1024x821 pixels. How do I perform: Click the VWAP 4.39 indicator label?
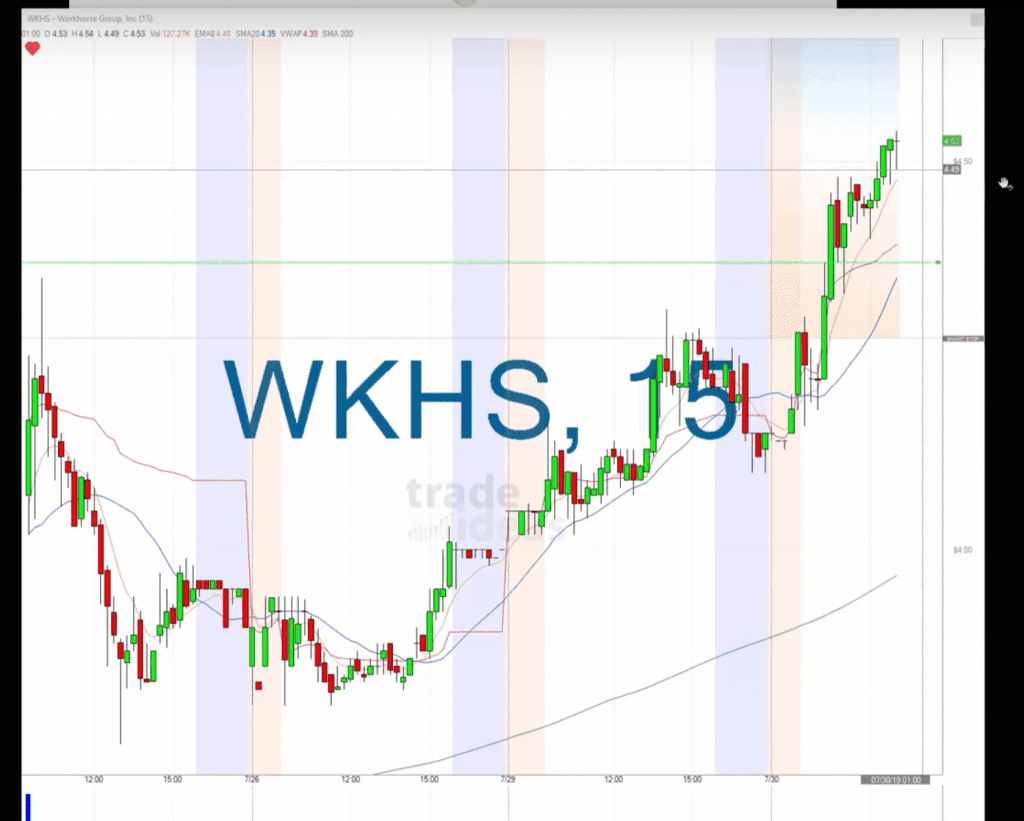(x=299, y=33)
